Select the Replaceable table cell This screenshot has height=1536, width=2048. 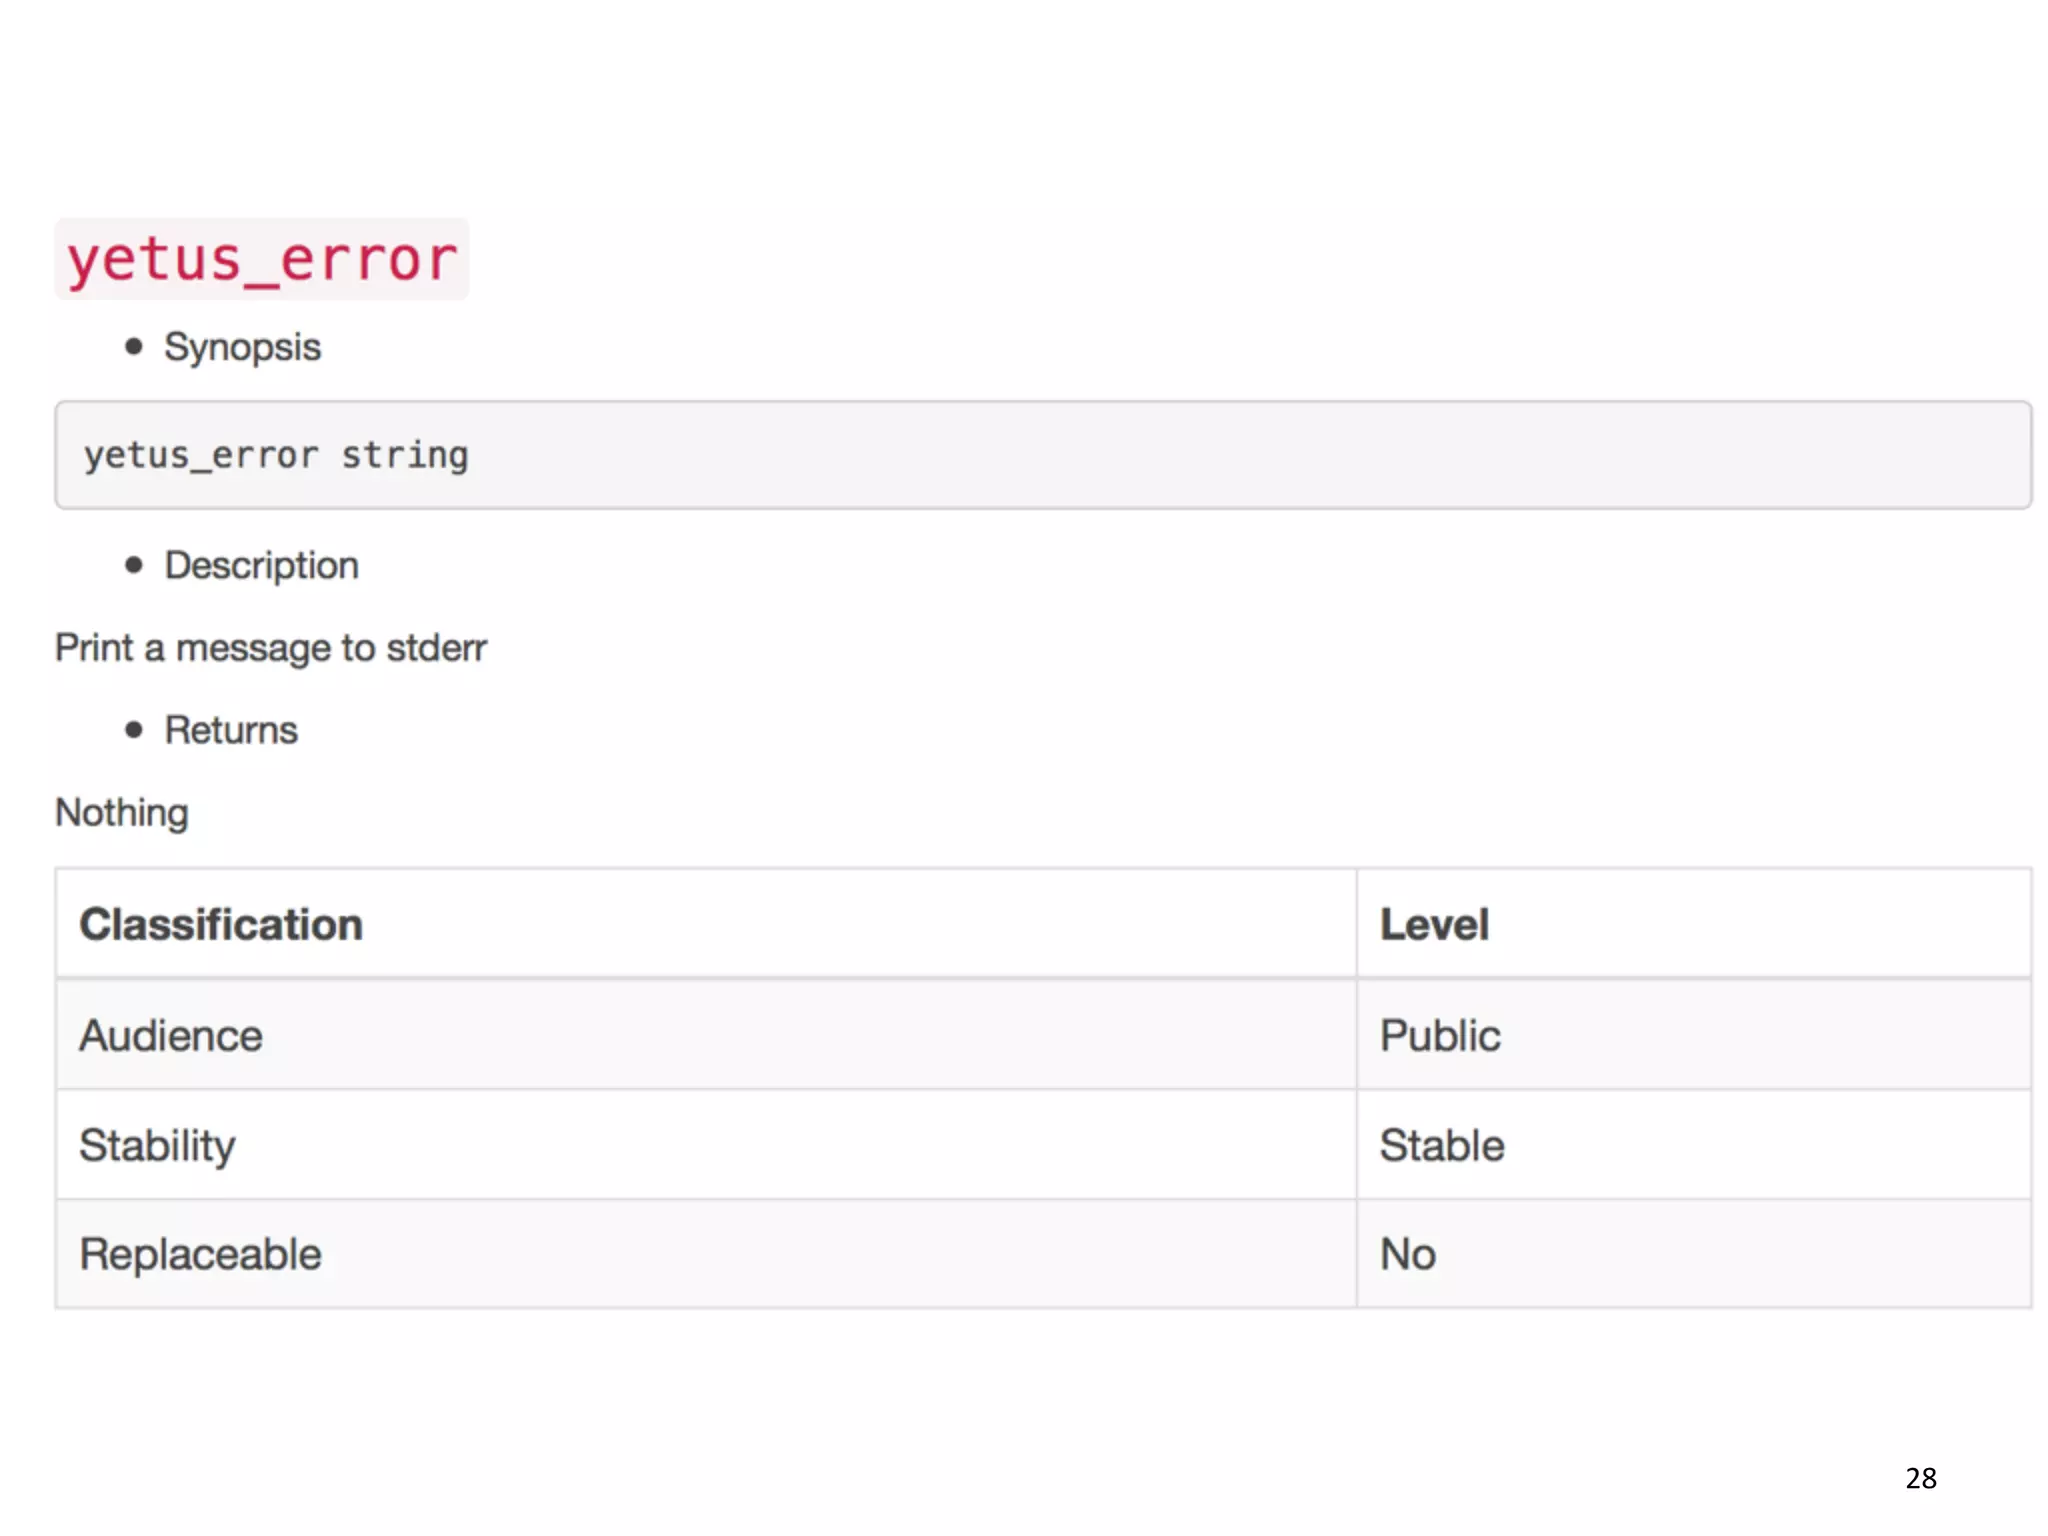click(x=200, y=1254)
